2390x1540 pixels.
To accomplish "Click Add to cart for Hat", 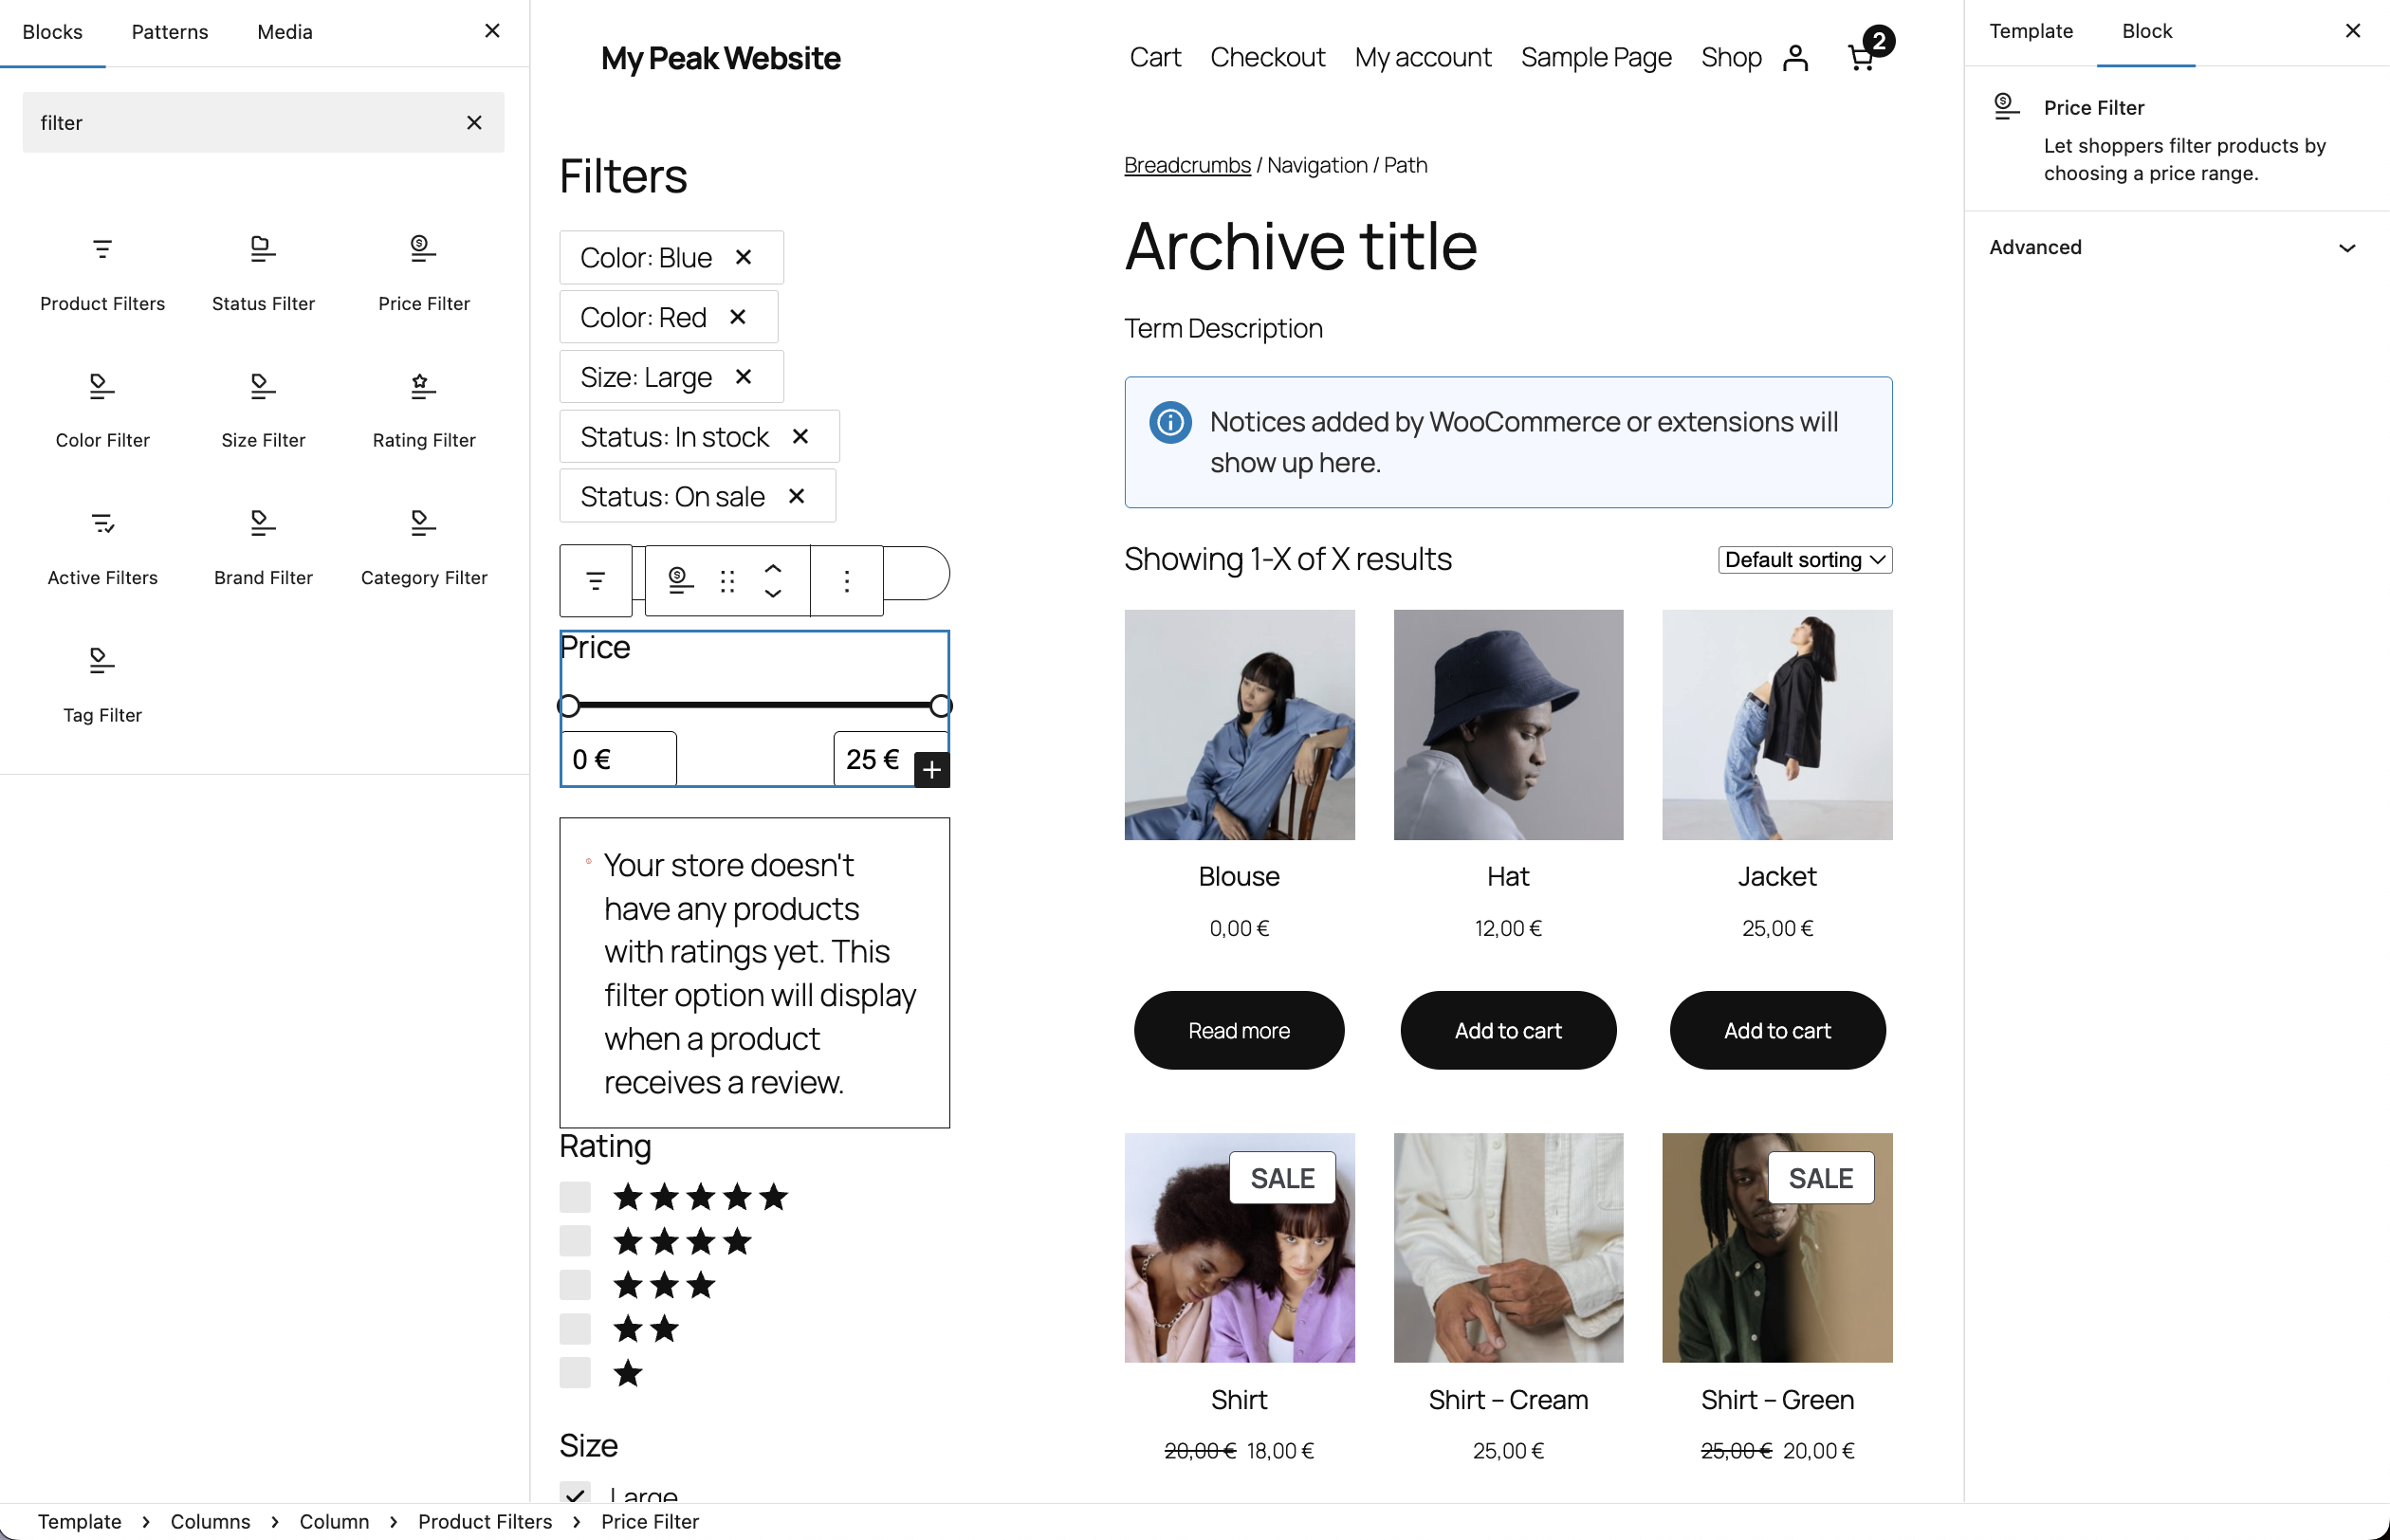I will (1508, 1030).
